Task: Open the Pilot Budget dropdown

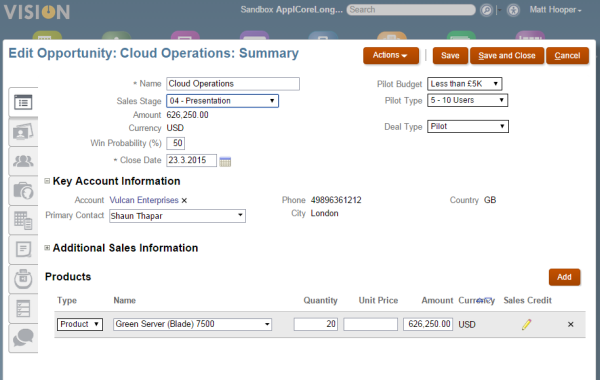Action: click(465, 84)
